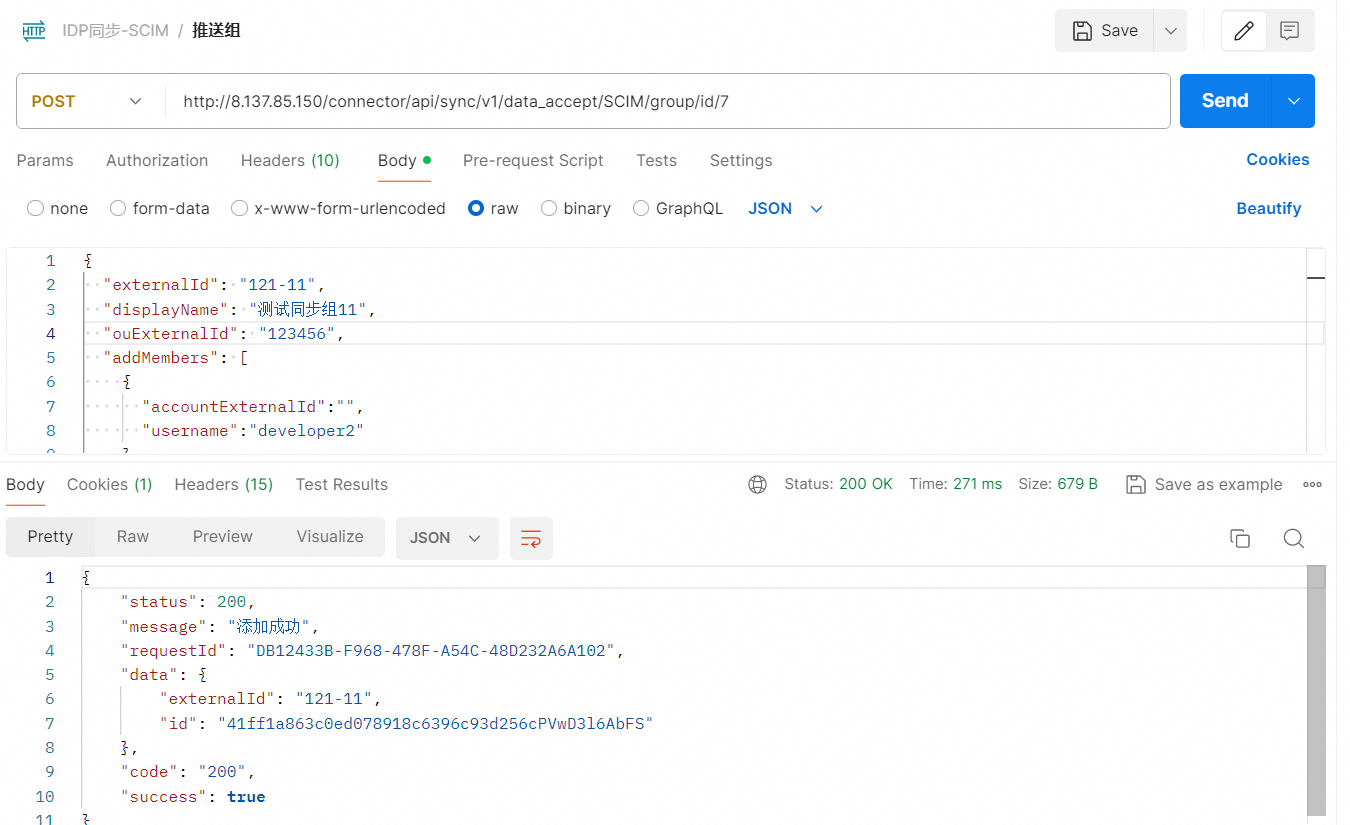
Task: Click the HTTP request icon
Action: (x=33, y=30)
